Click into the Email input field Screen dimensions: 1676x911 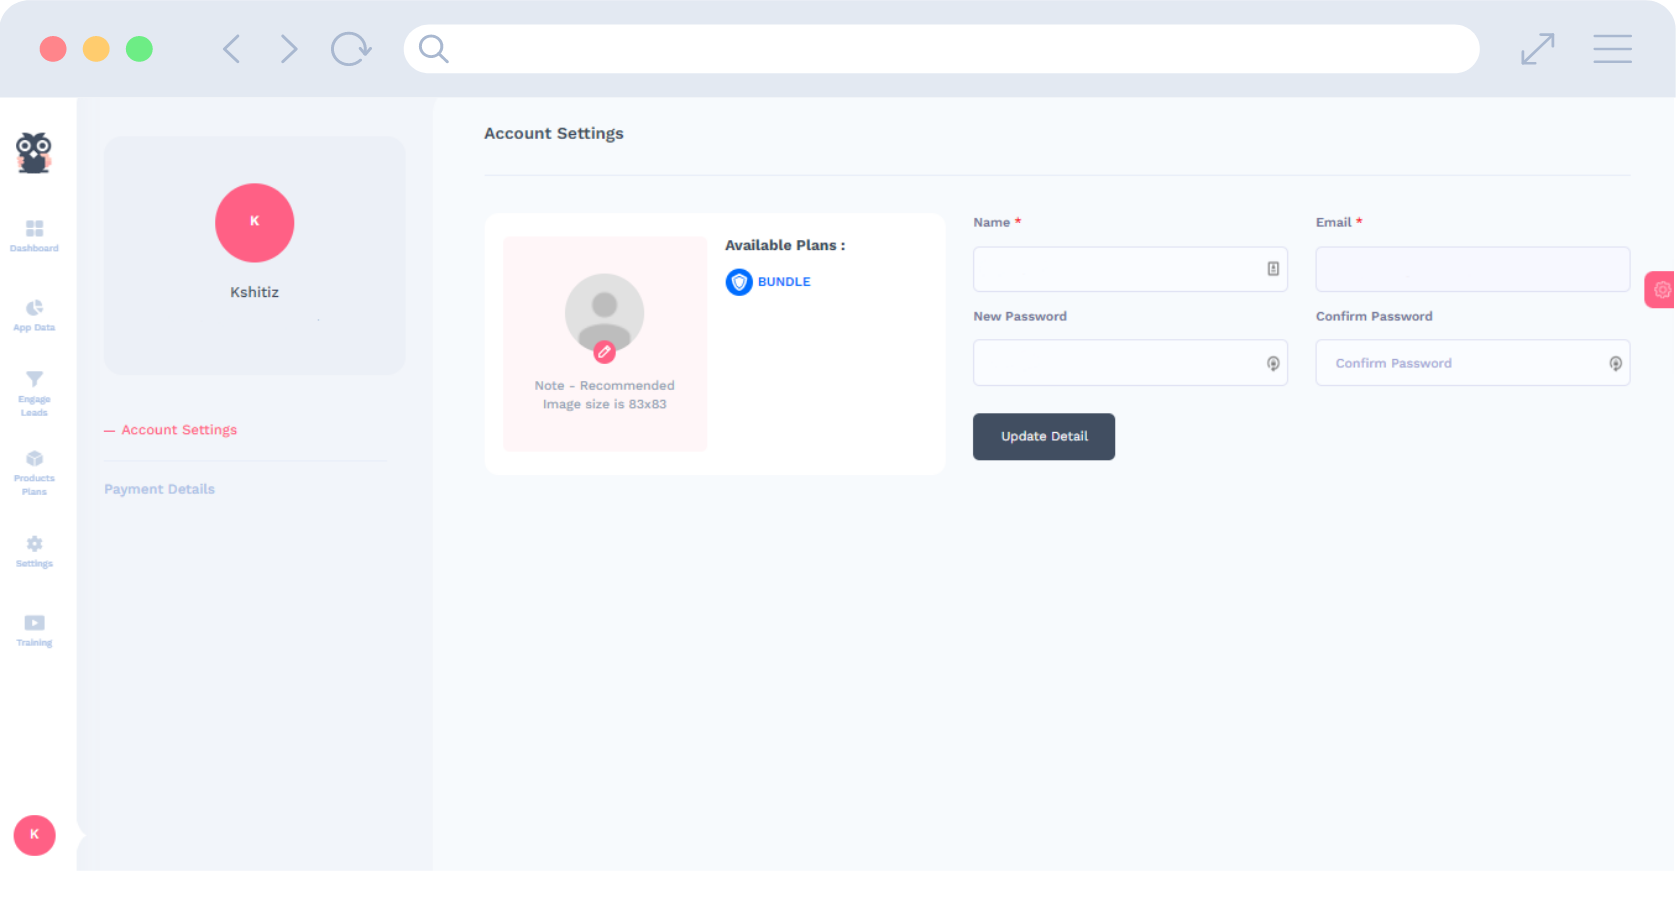[1472, 269]
